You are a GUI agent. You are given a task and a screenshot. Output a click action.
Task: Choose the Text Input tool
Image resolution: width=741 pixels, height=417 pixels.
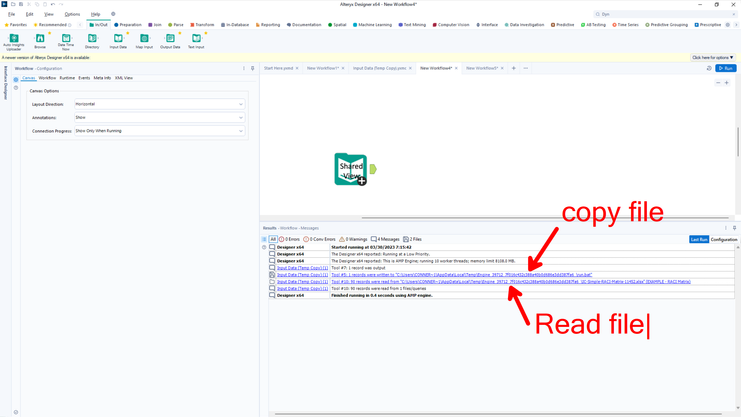coord(196,41)
